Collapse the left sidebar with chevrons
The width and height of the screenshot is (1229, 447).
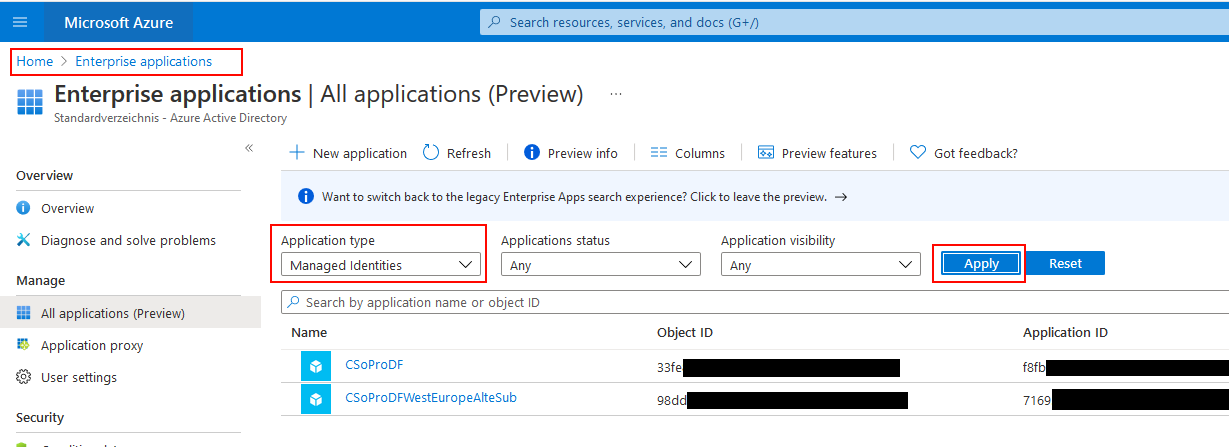(x=249, y=148)
